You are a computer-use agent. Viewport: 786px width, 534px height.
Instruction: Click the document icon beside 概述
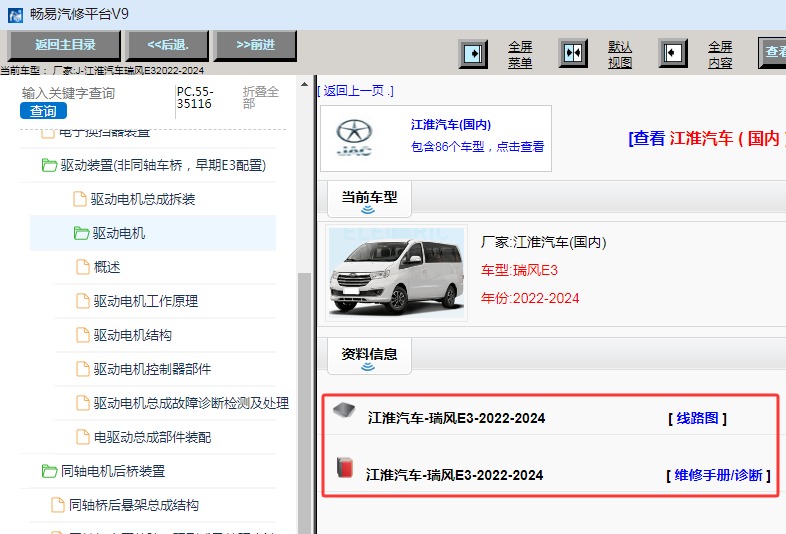[83, 267]
